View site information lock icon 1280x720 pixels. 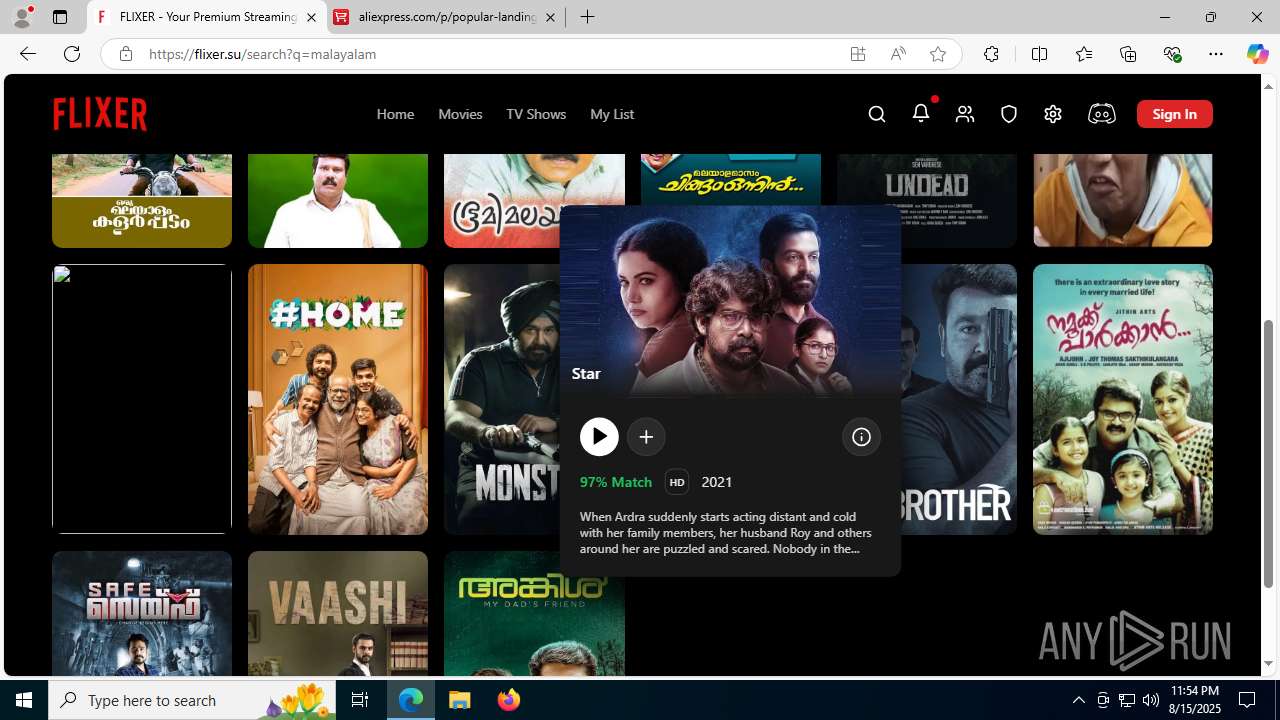(x=126, y=54)
